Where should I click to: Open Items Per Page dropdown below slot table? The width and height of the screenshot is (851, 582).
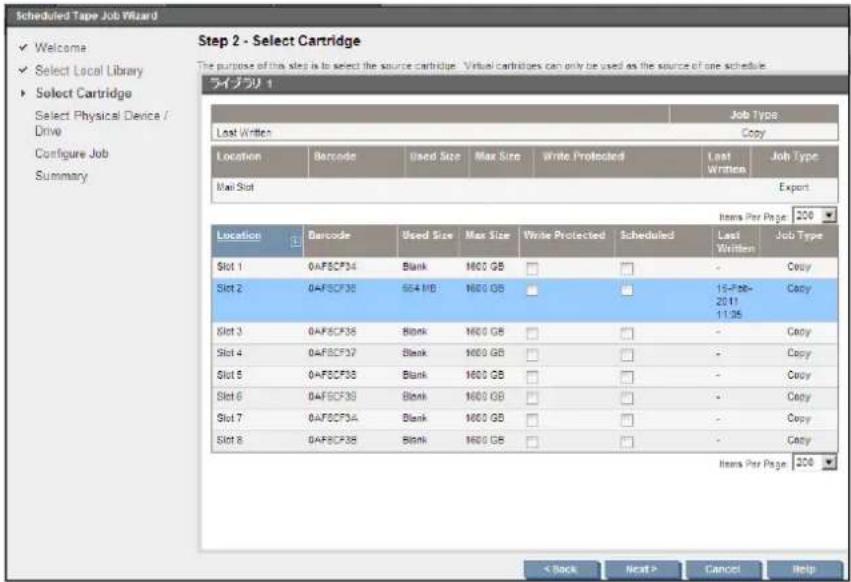click(x=815, y=463)
